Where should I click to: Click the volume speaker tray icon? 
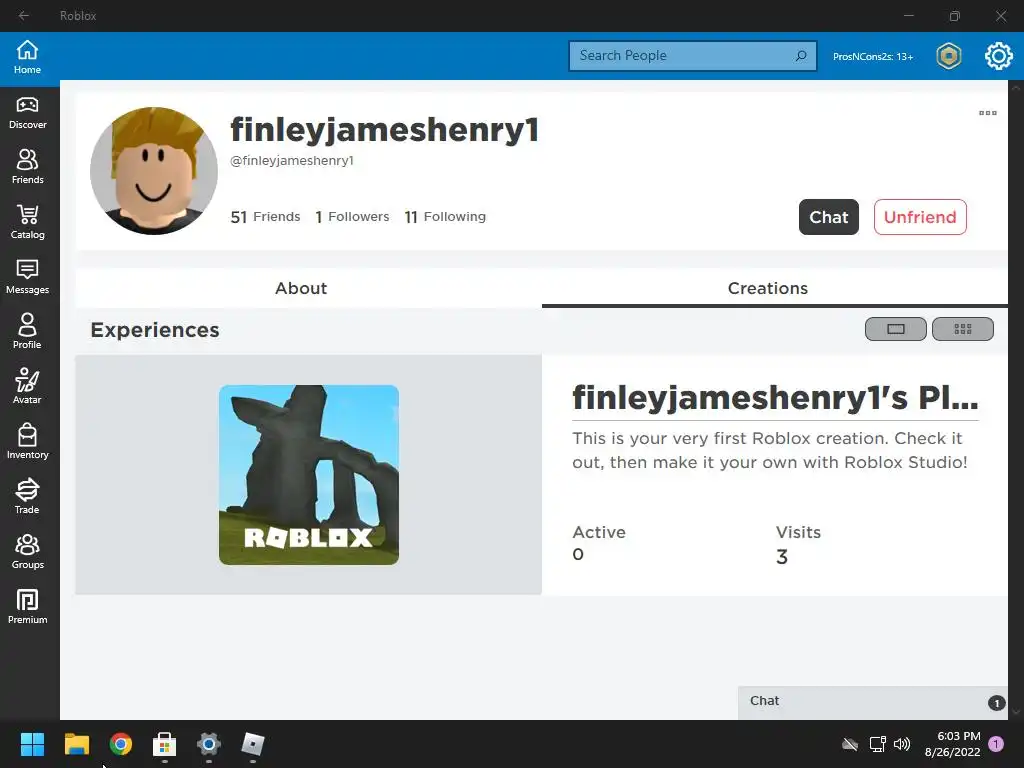click(x=902, y=744)
